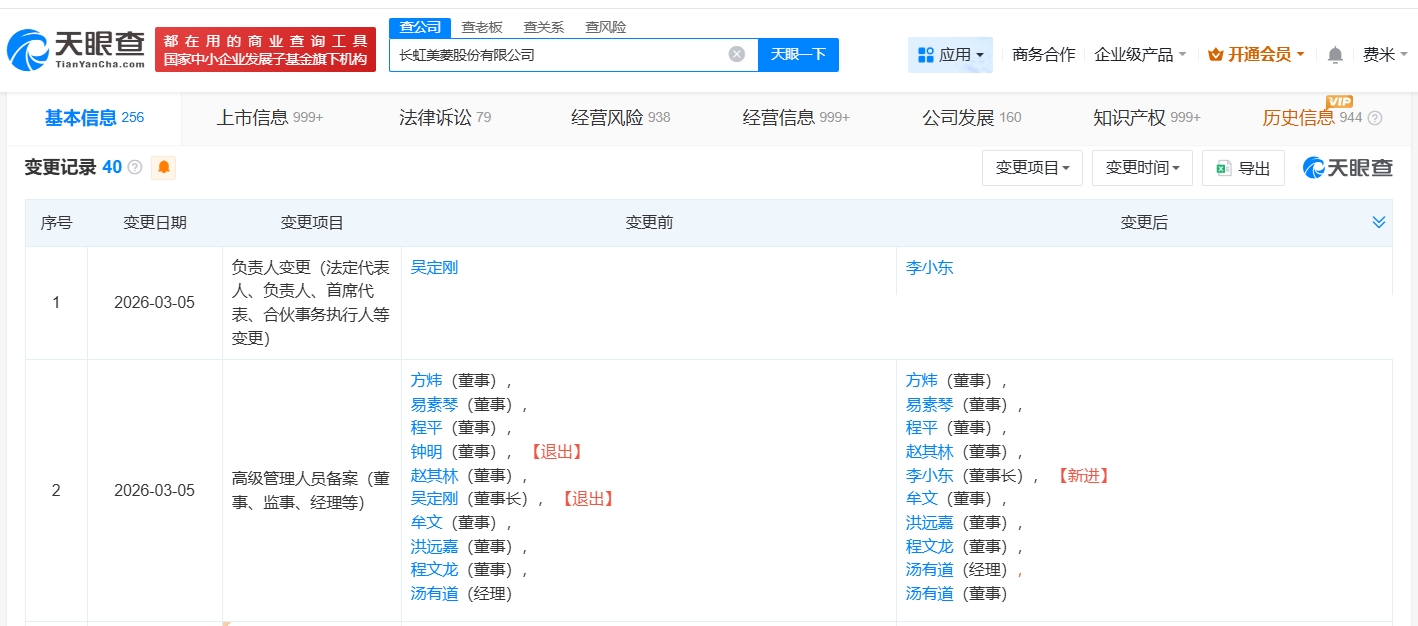The width and height of the screenshot is (1418, 626).
Task: Click the company name search field
Action: click(555, 55)
